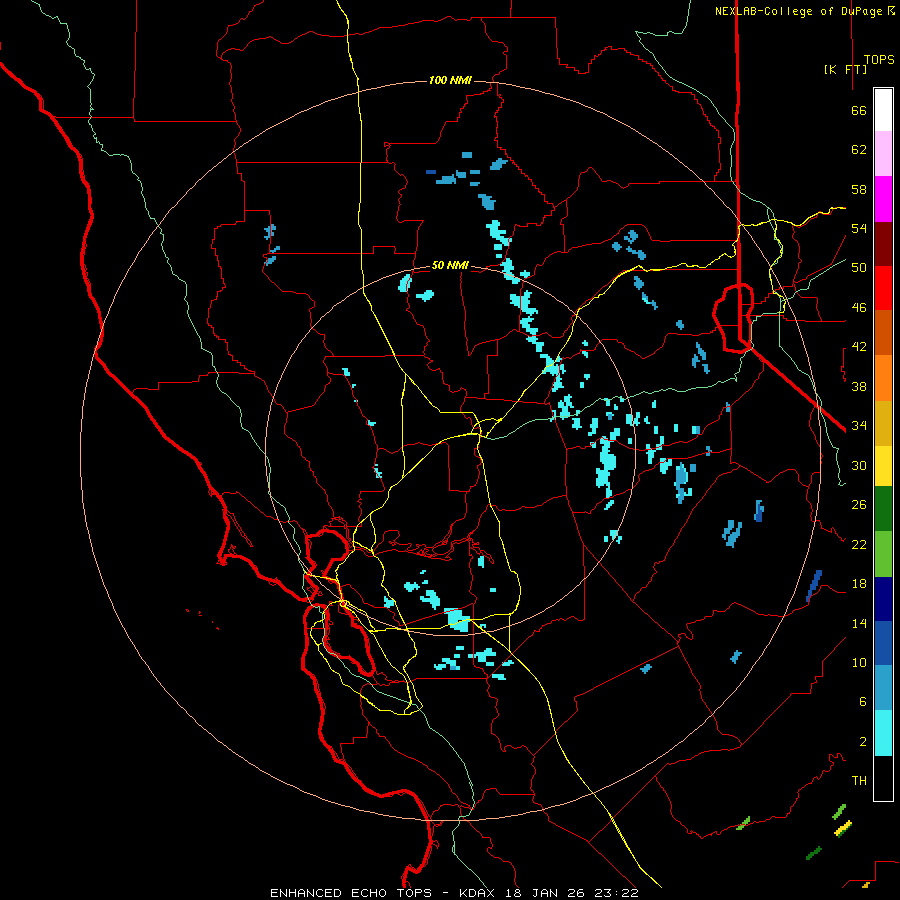Click the yellow legend swatch
Image resolution: width=900 pixels, height=900 pixels.
(x=883, y=466)
